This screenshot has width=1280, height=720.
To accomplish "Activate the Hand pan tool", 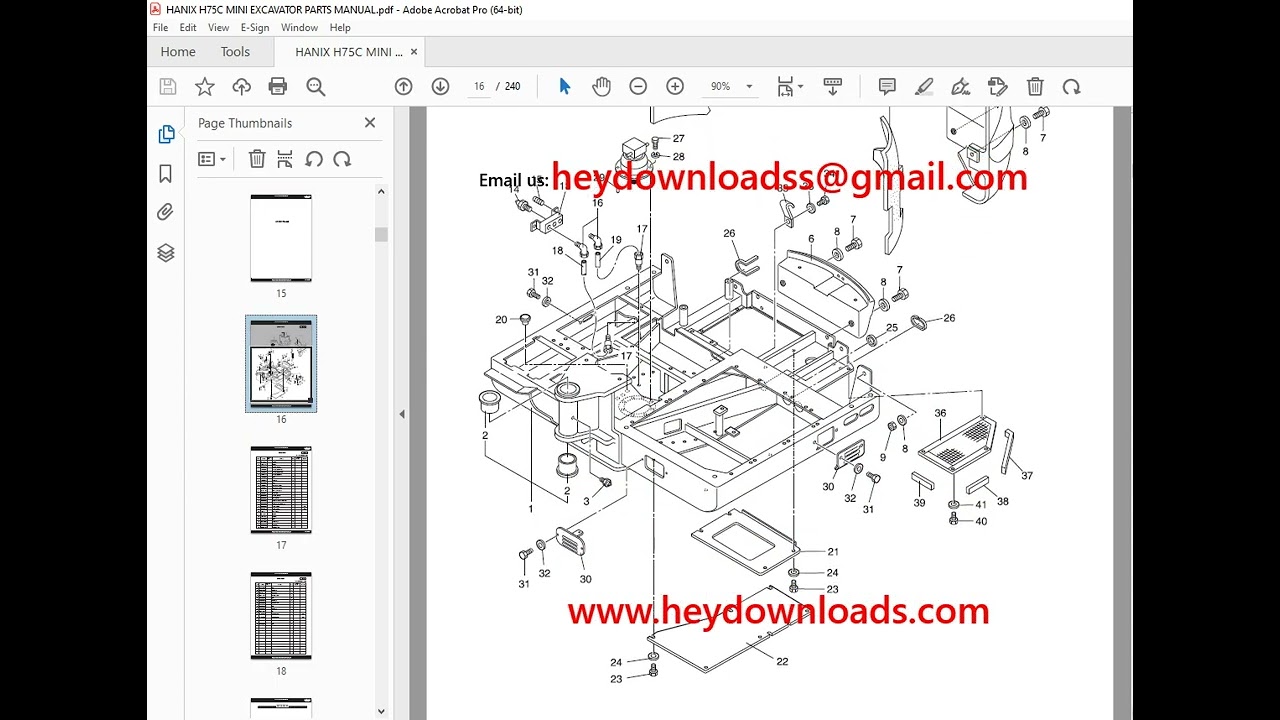I will pyautogui.click(x=601, y=87).
